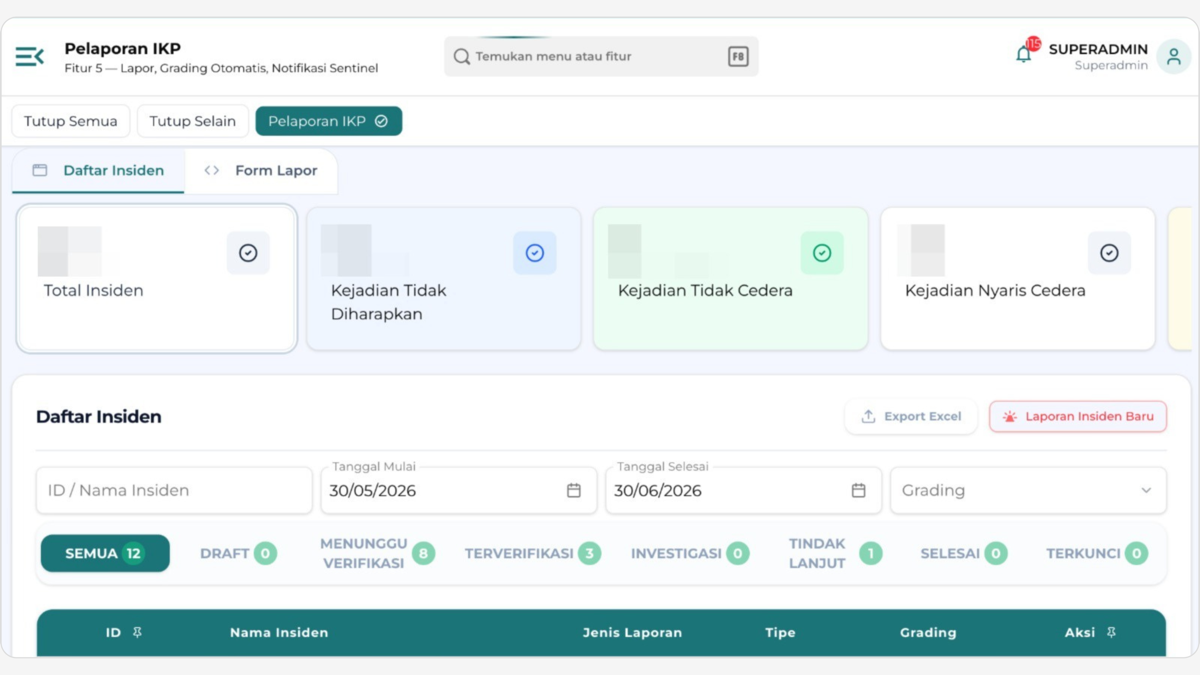The width and height of the screenshot is (1200, 675).
Task: Focus the ID / Nama Insiden field
Action: click(x=174, y=491)
